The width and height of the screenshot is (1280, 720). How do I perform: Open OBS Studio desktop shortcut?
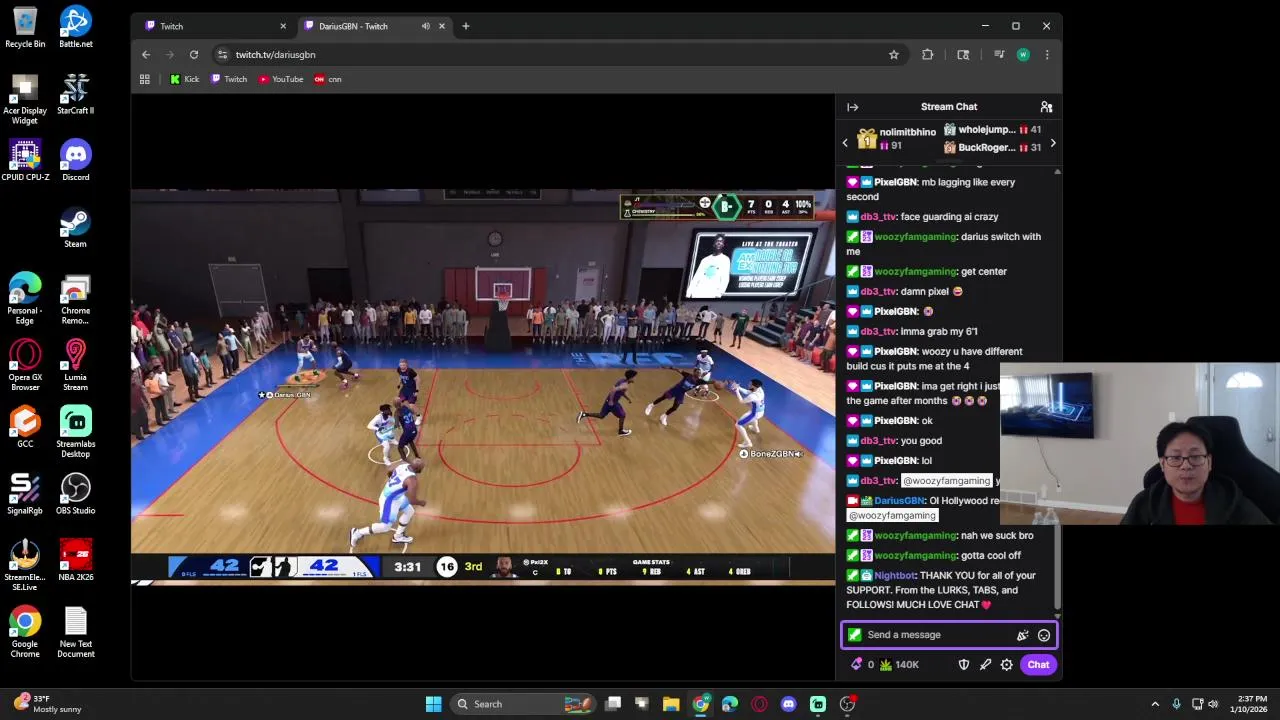76,494
